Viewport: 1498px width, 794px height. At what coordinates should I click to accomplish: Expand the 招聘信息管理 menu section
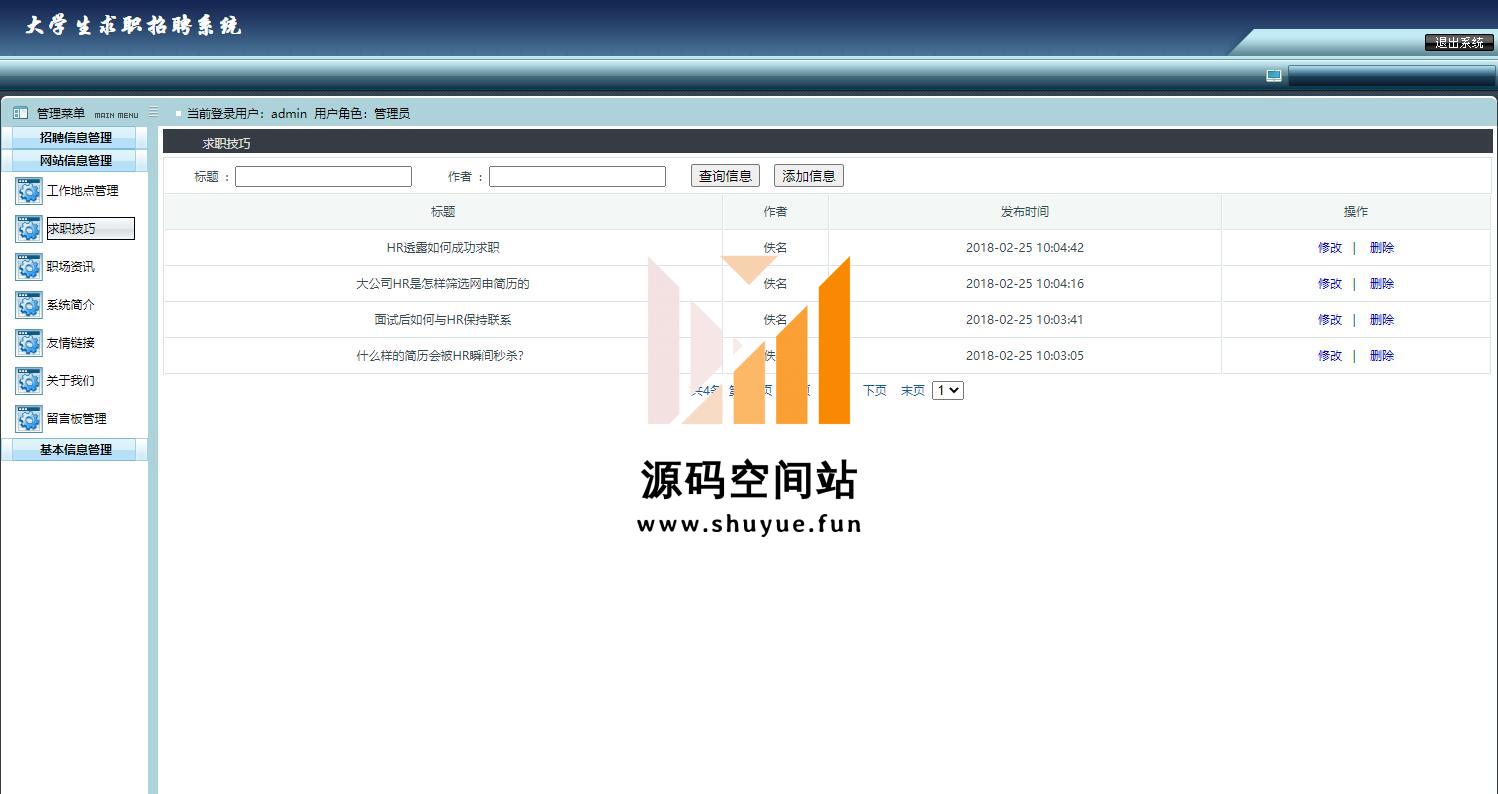(75, 137)
